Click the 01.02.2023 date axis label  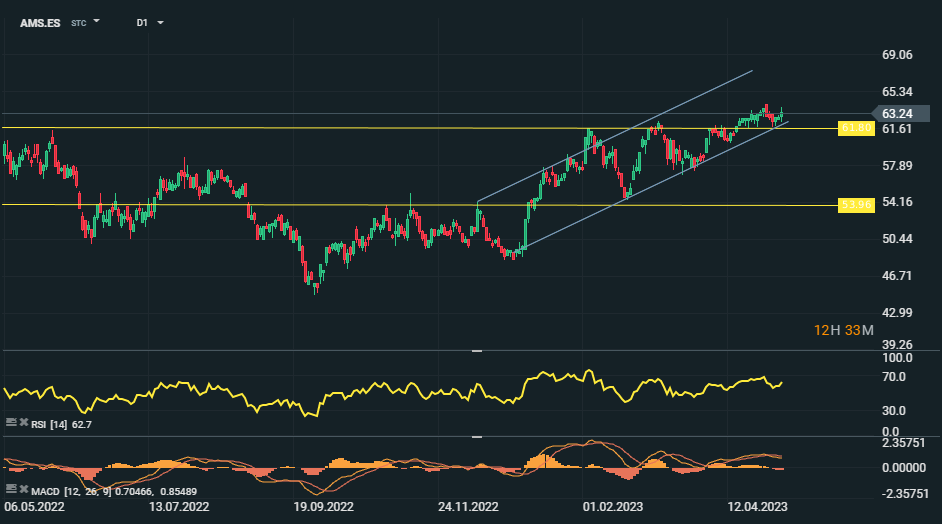pos(613,507)
